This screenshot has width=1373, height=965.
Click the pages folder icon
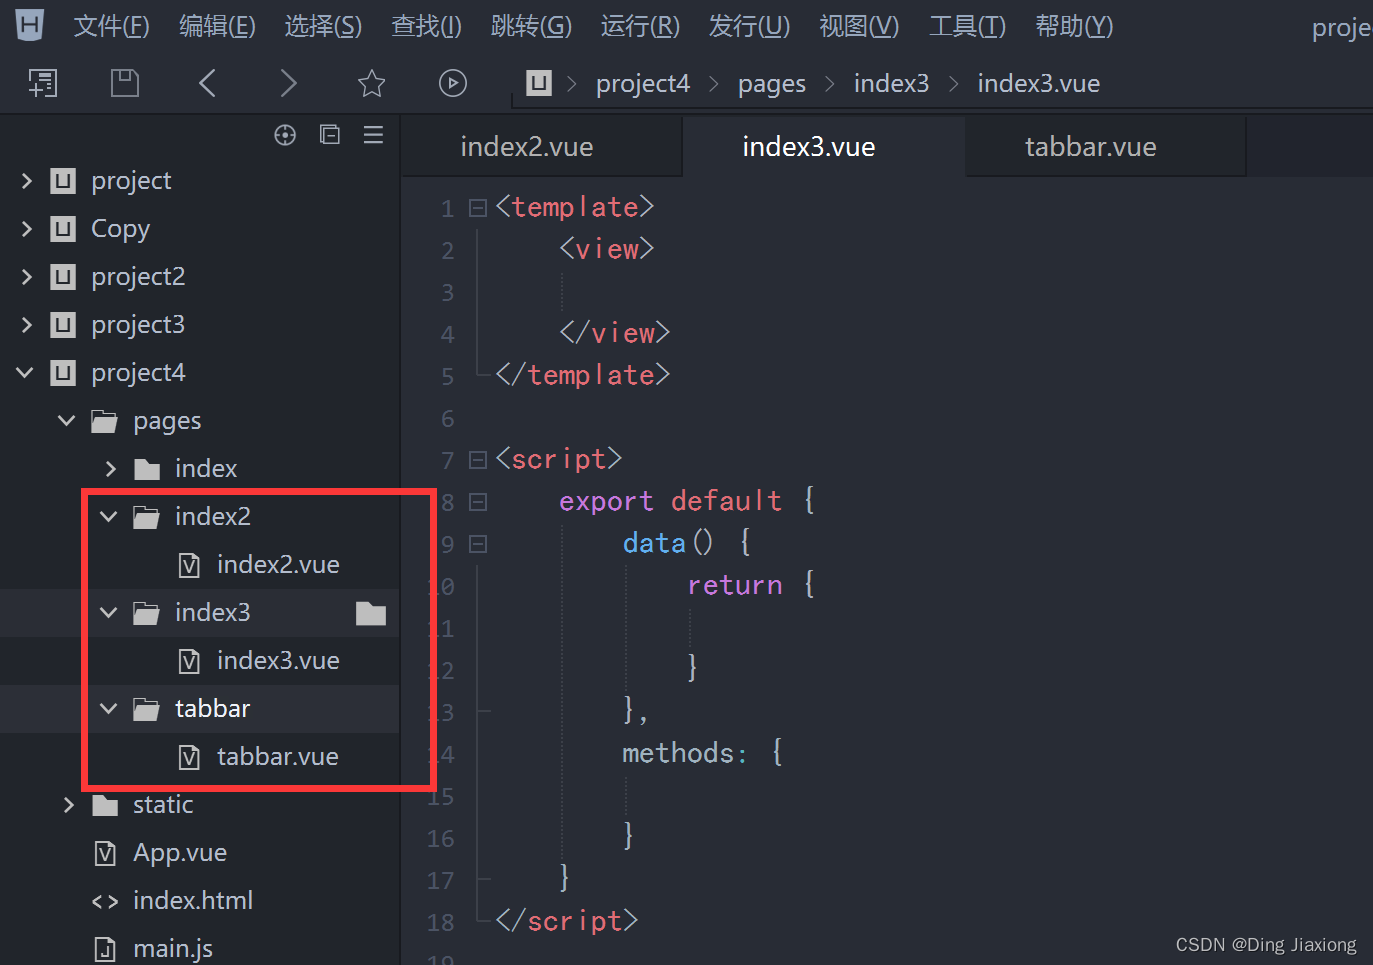click(x=104, y=422)
